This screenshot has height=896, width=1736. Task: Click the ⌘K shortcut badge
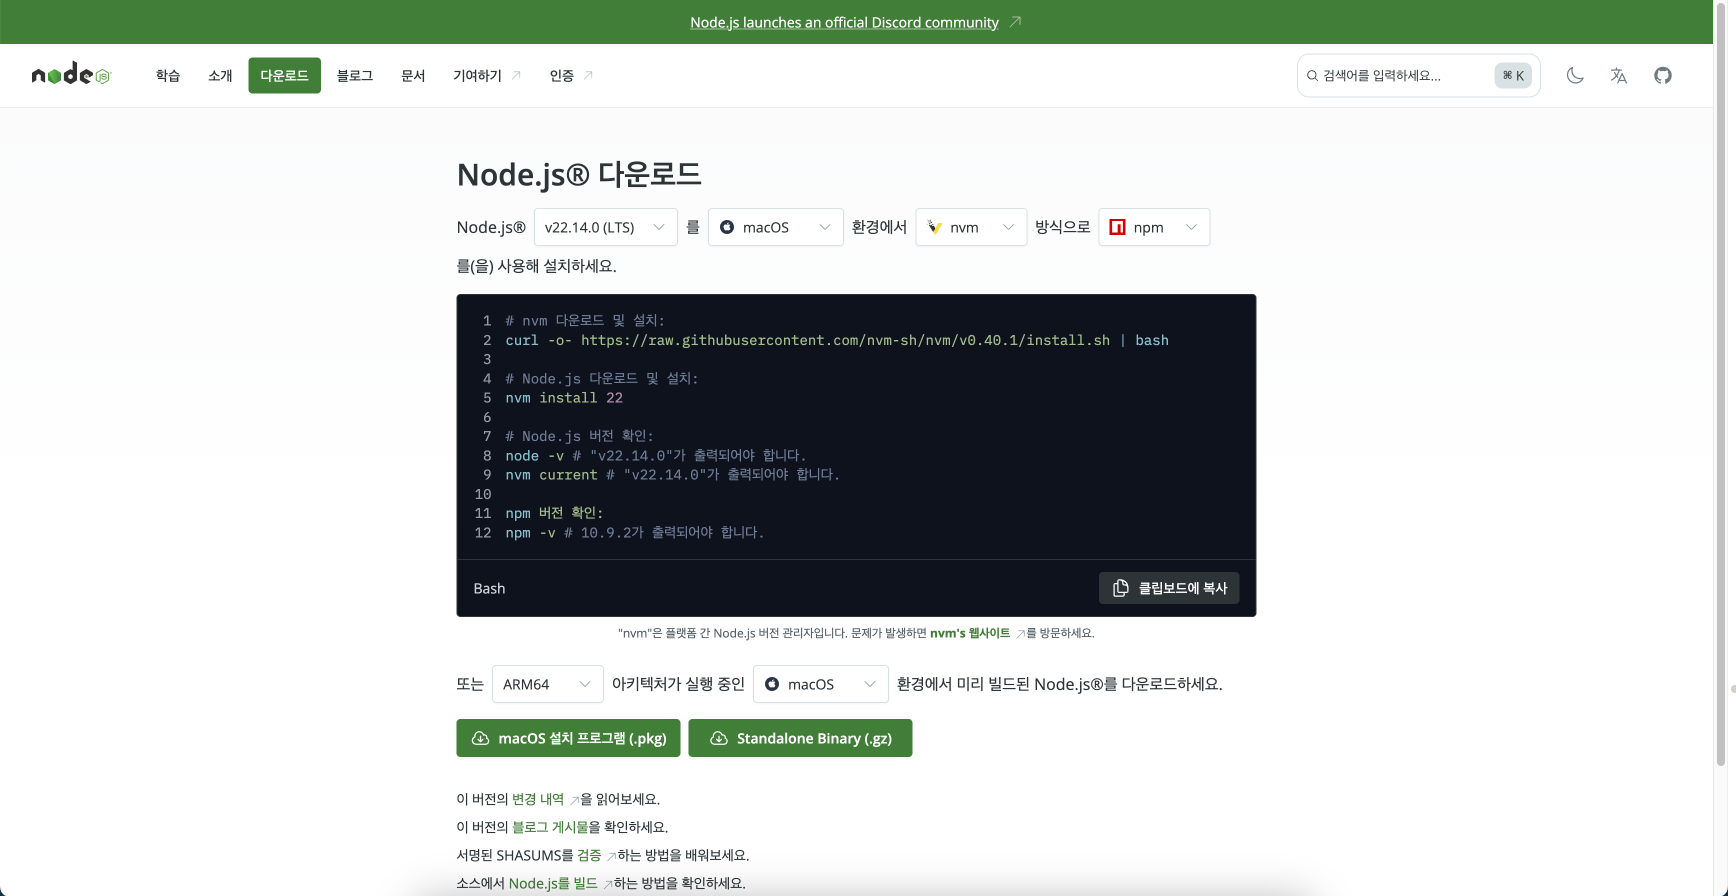(1513, 75)
